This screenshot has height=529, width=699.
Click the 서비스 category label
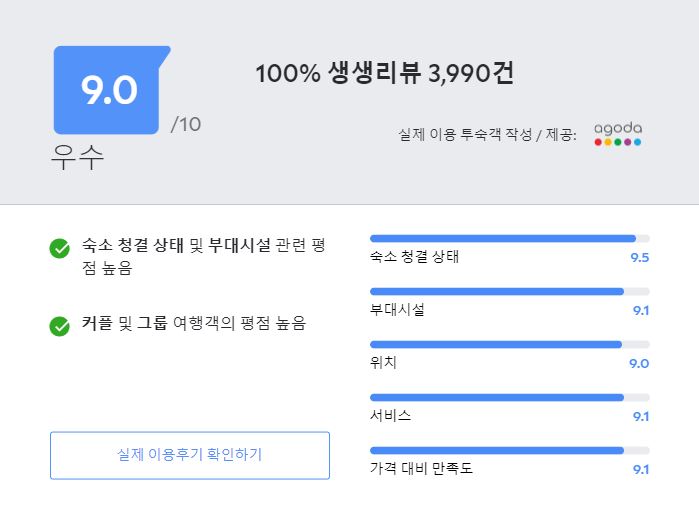[390, 415]
